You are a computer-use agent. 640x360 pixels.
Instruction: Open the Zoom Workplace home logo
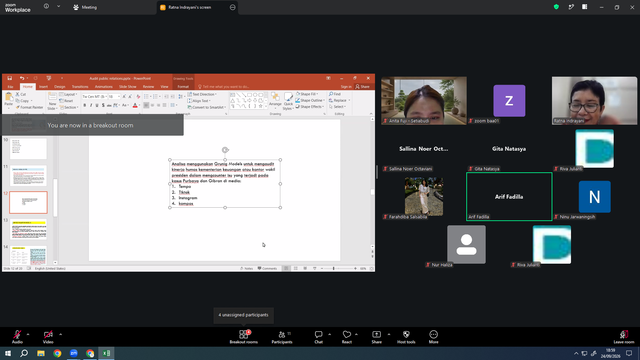[x=18, y=7]
